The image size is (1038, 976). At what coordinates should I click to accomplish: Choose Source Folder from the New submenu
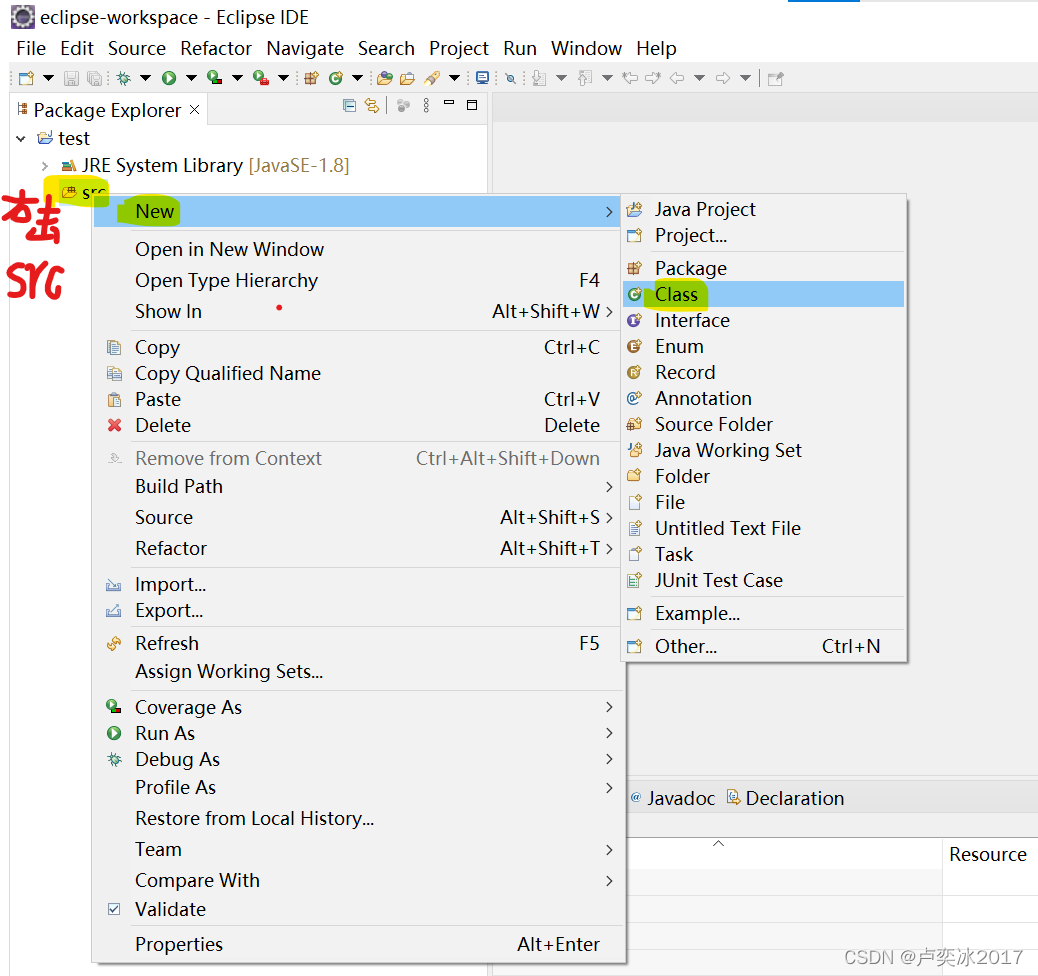click(764, 424)
